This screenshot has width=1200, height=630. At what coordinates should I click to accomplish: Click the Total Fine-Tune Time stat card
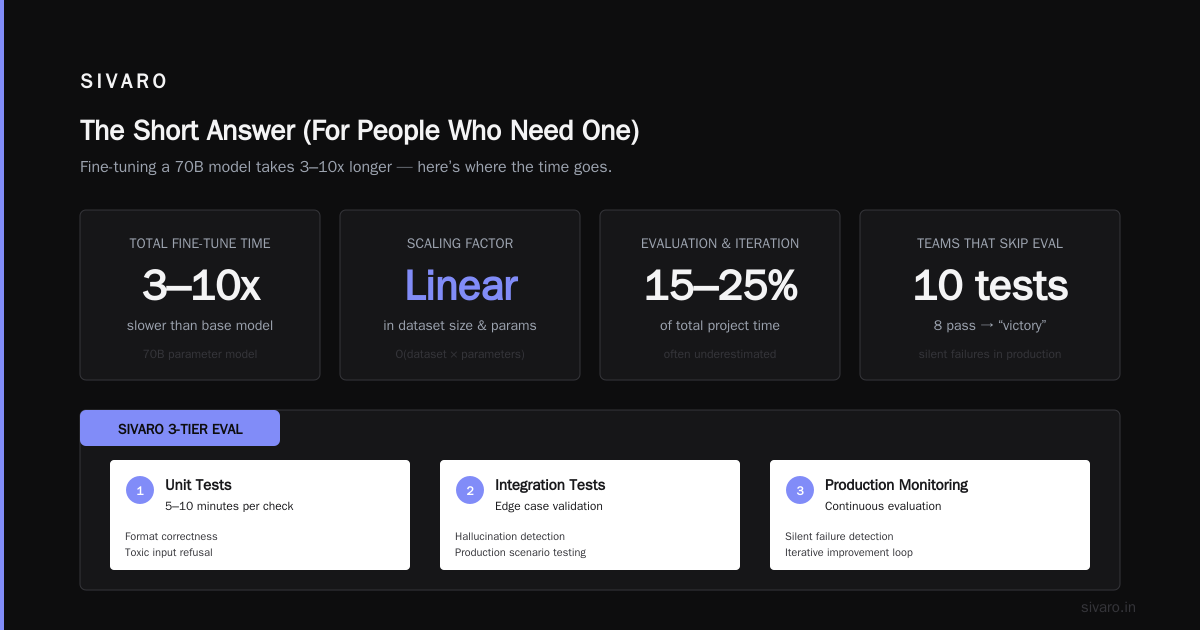tap(200, 295)
